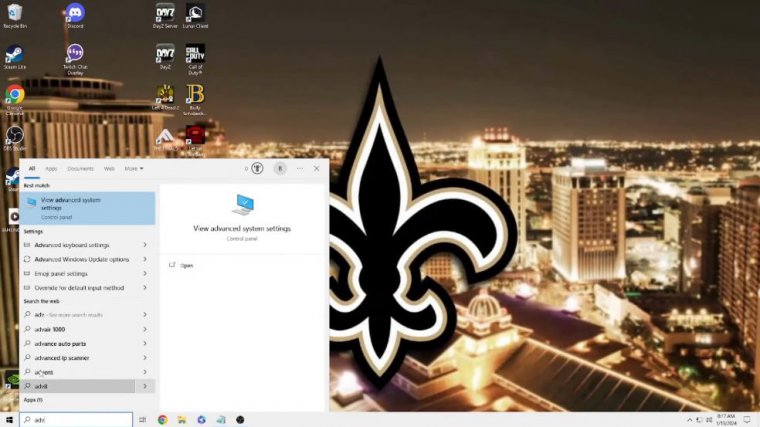The width and height of the screenshot is (760, 427).
Task: Launch the Lunar Client desktop shortcut
Action: pos(195,14)
